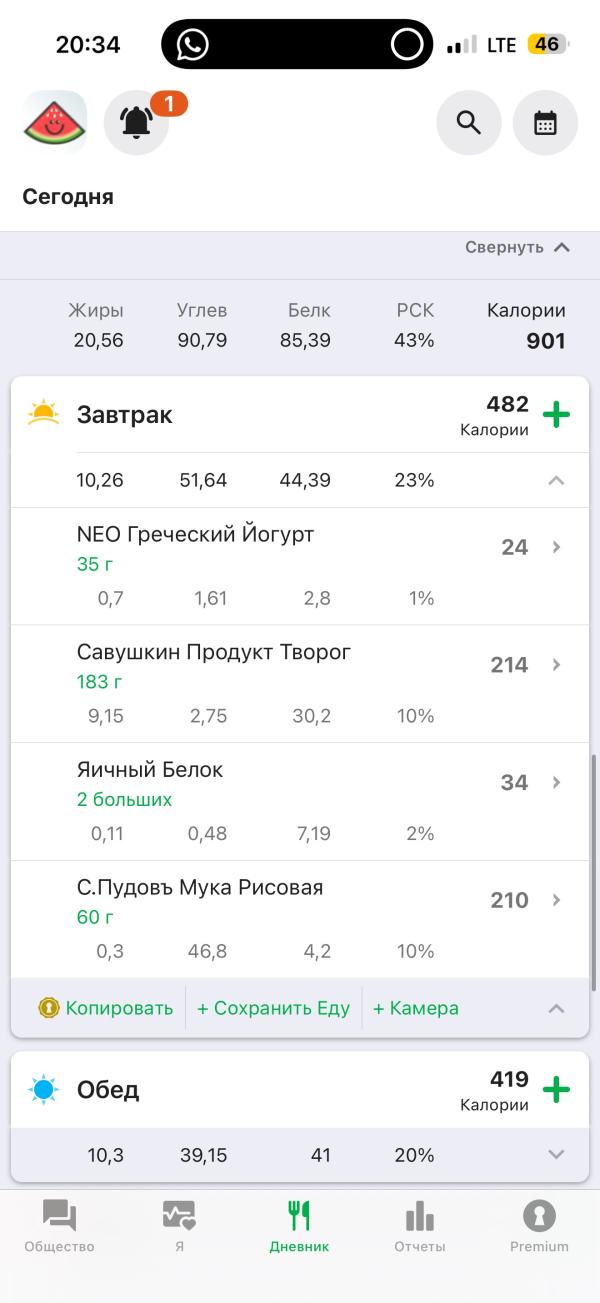Collapse Завтрак from footer chevron

pyautogui.click(x=556, y=1008)
